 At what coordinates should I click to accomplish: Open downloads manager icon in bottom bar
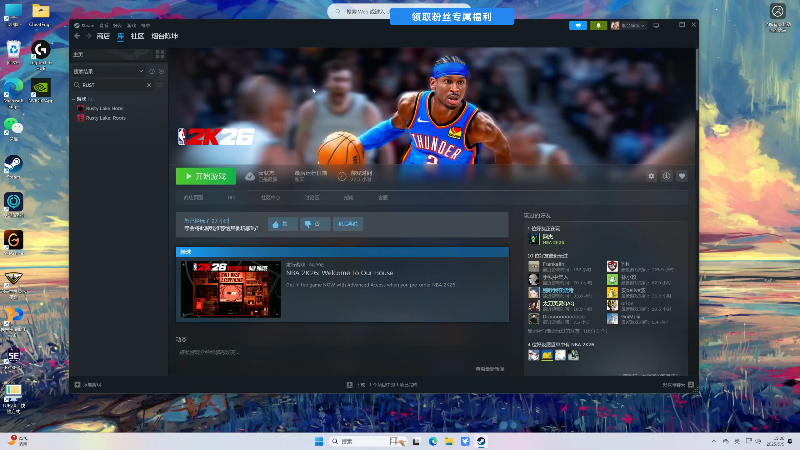click(349, 385)
